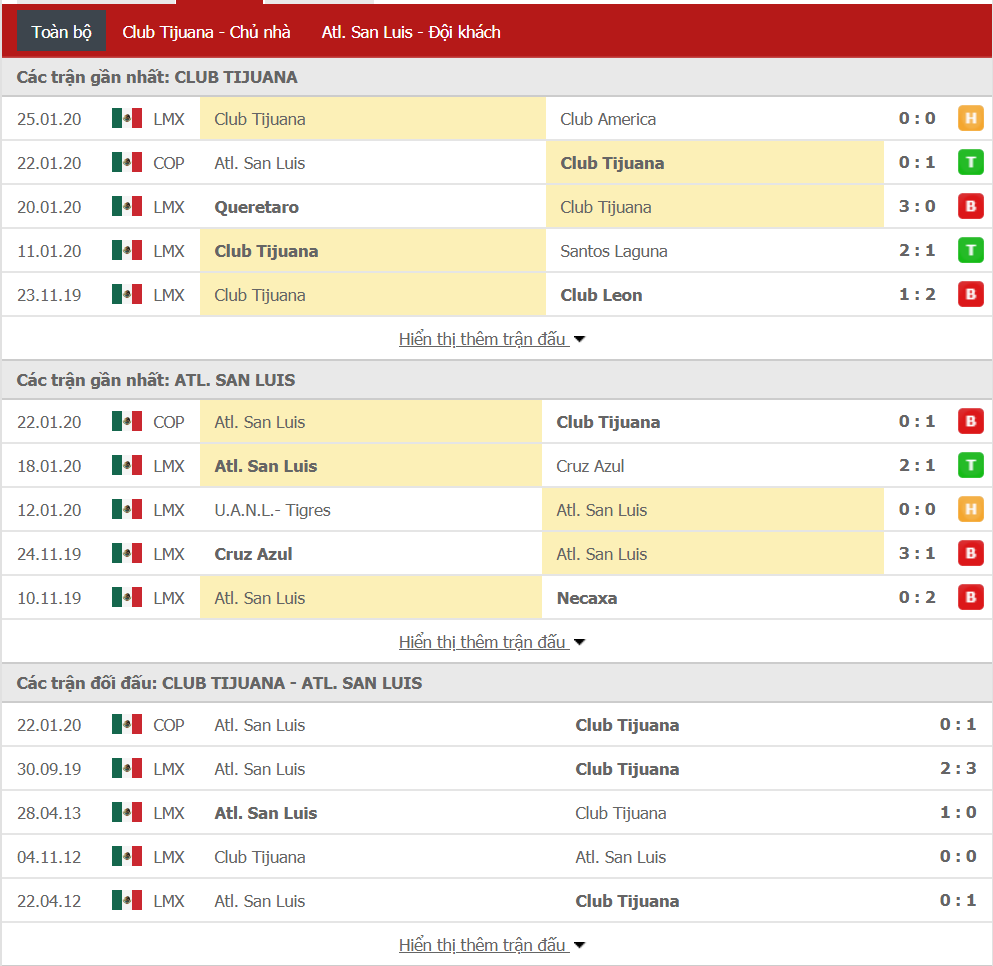Click bold Atl. San Luis on 28.04.13 row
The height and width of the screenshot is (966, 993).
(x=265, y=813)
